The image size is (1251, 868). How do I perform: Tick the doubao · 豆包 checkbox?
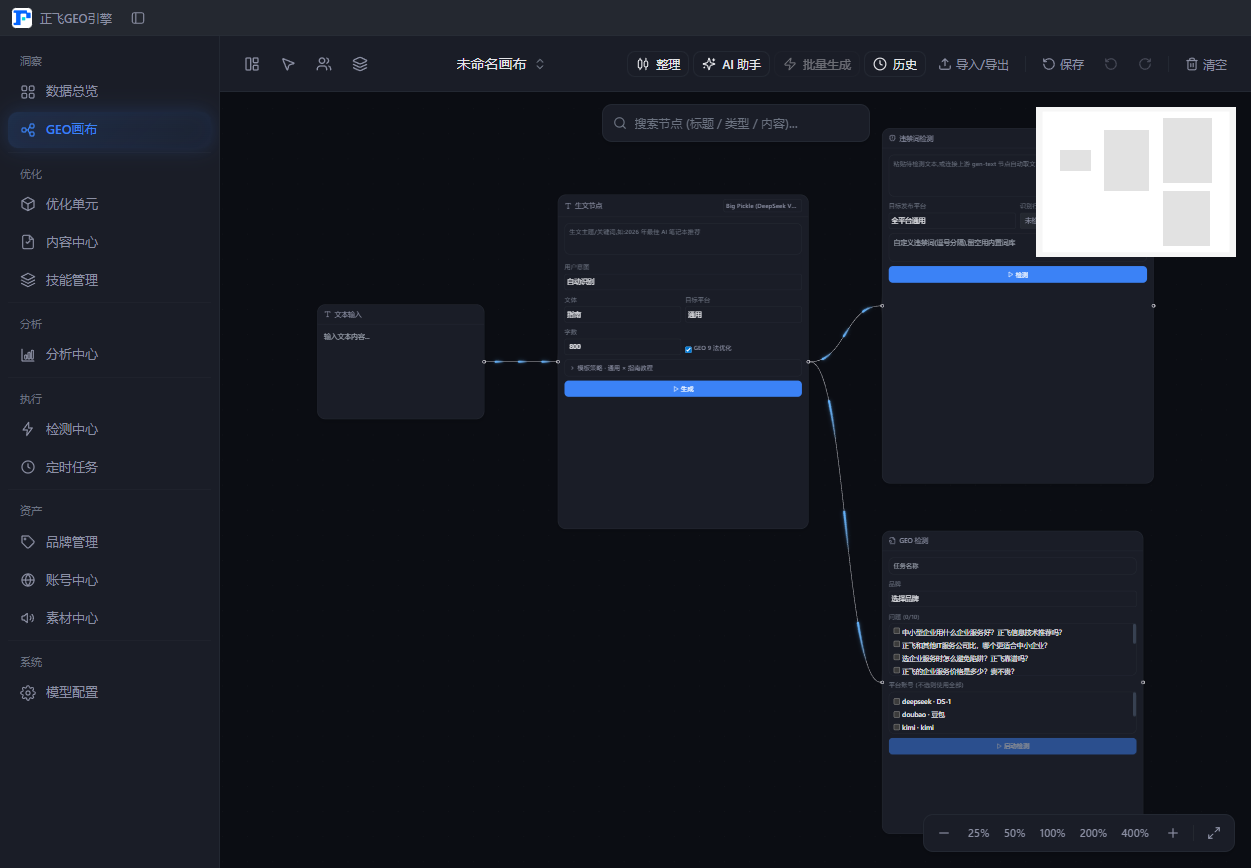click(x=897, y=715)
